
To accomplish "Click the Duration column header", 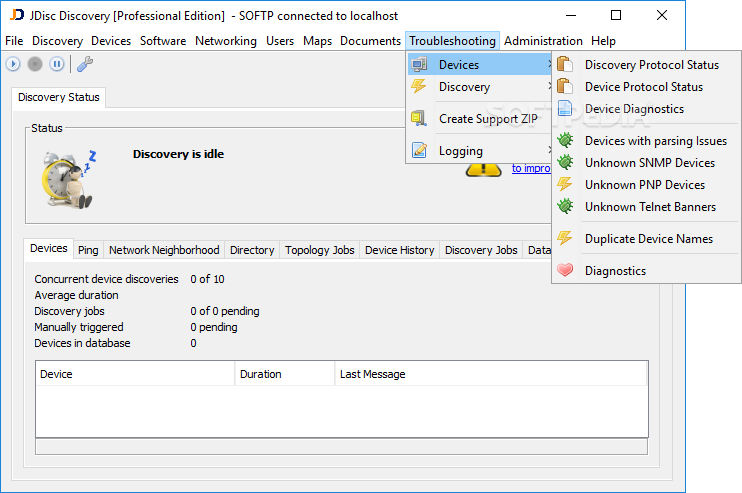I will (284, 374).
